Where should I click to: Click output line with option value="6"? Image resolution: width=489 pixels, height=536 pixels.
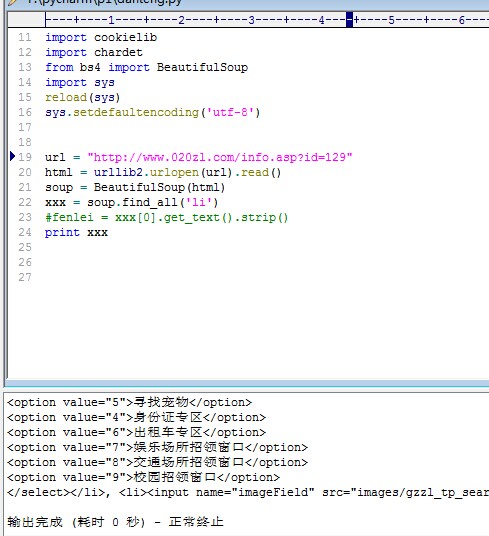tap(136, 432)
